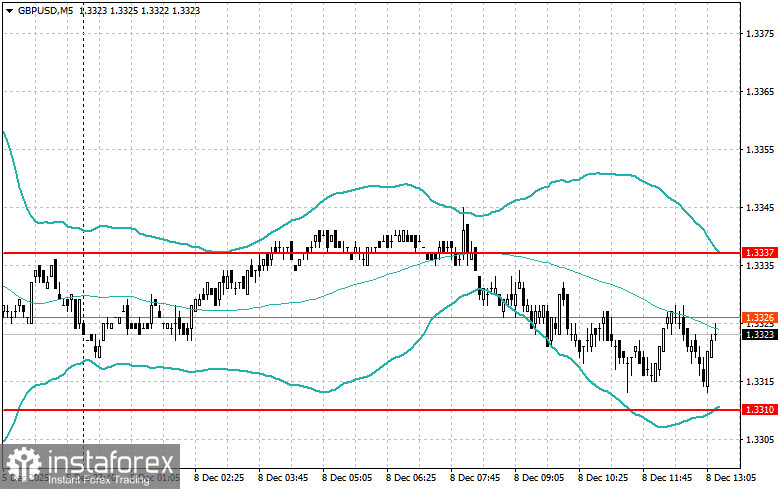Select the 8 Dec 07:45 time label
The width and height of the screenshot is (781, 489).
(475, 478)
